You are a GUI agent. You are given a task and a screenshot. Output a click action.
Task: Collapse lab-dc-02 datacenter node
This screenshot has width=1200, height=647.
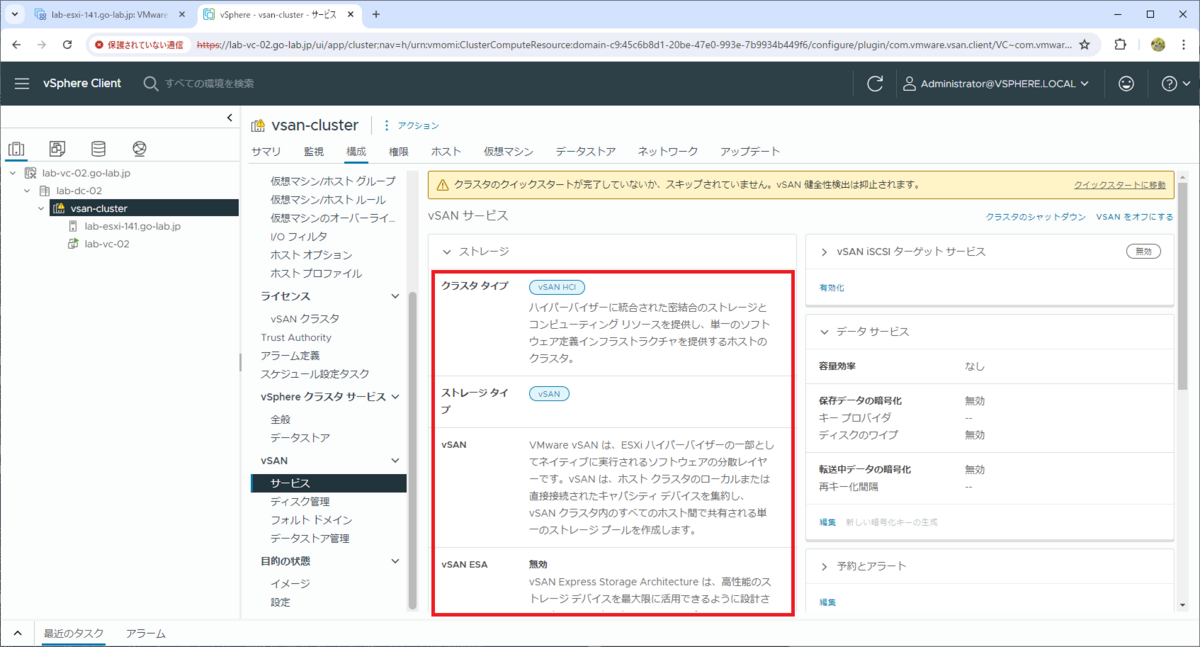[x=27, y=191]
